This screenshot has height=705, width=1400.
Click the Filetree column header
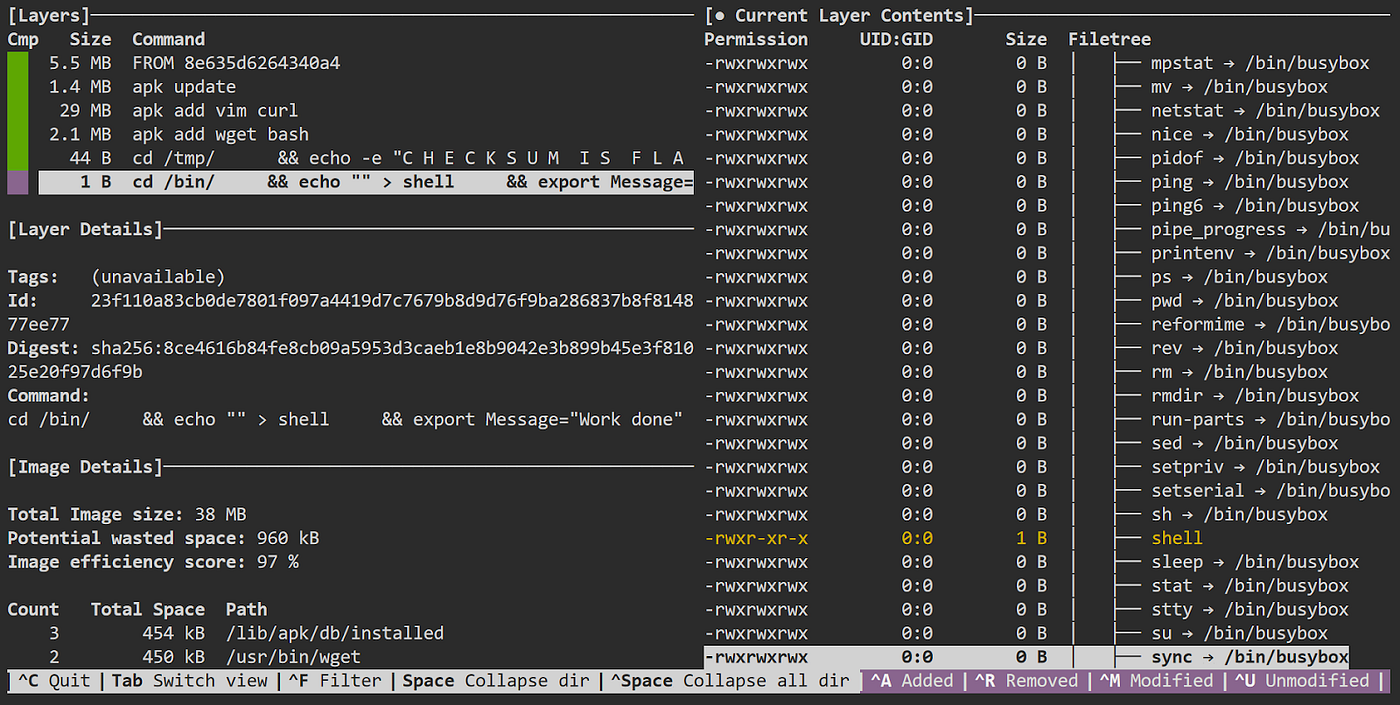tap(1109, 40)
